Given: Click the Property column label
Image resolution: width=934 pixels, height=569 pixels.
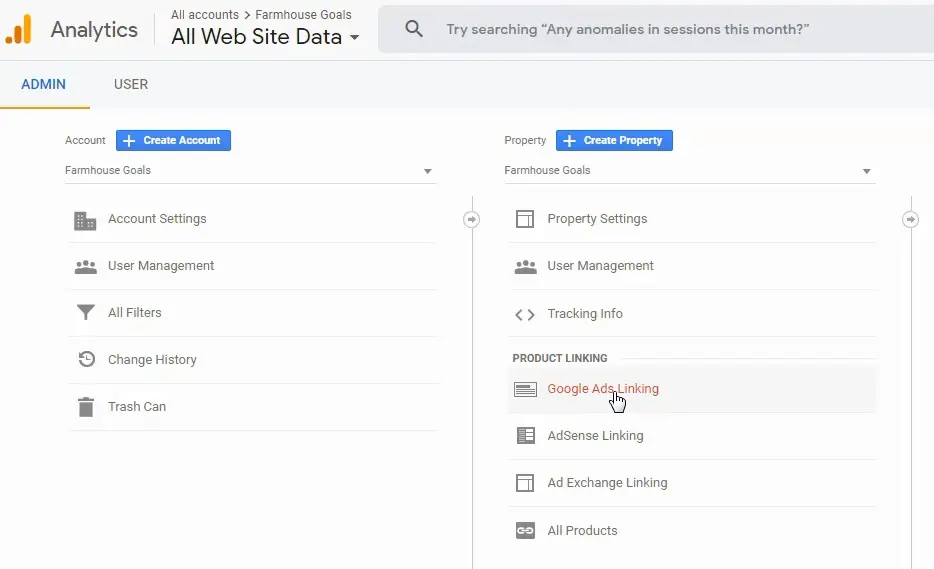Looking at the screenshot, I should coord(525,140).
